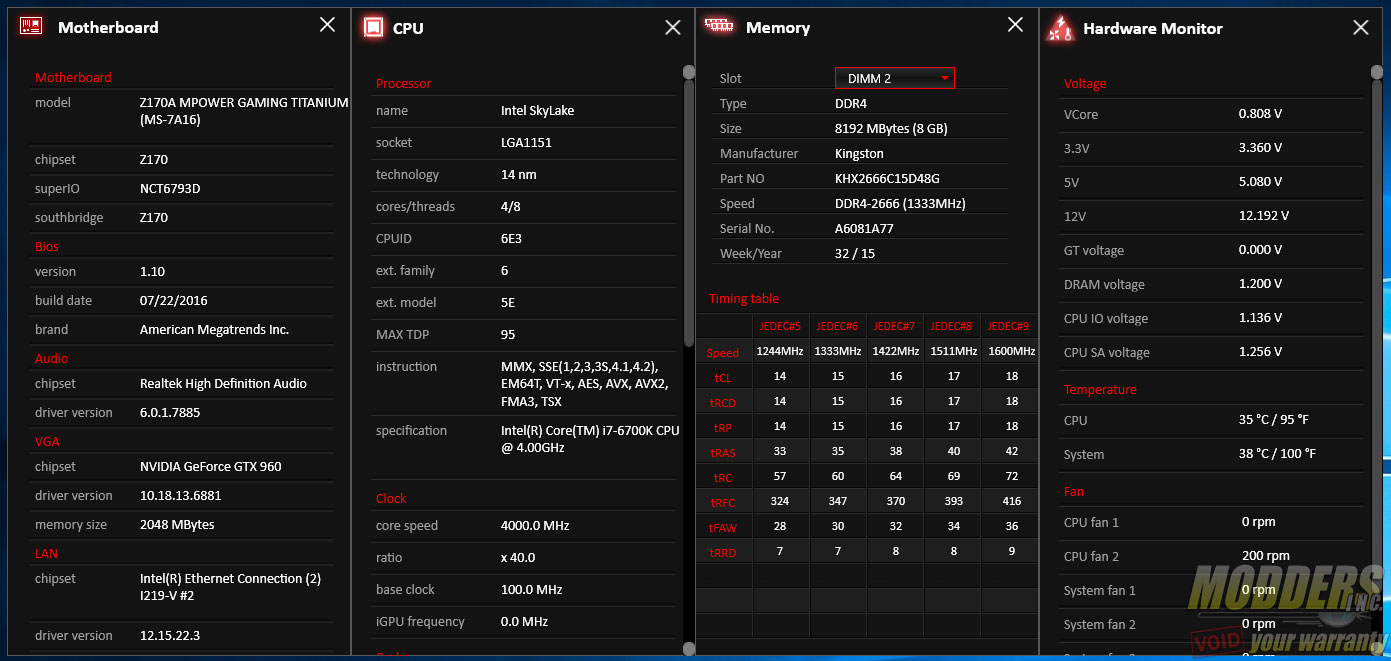Click the memory size 2048 MBytes
This screenshot has width=1391, height=661.
177,524
